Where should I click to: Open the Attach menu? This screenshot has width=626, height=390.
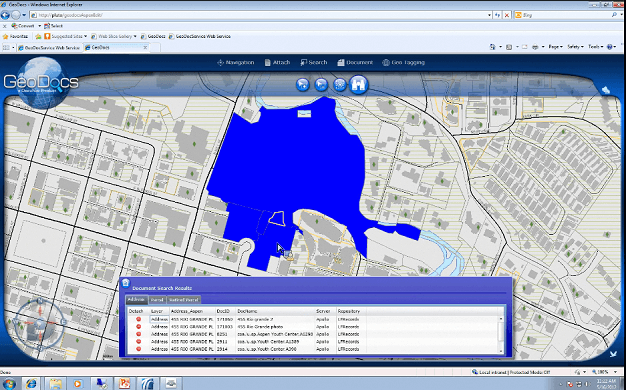click(277, 62)
